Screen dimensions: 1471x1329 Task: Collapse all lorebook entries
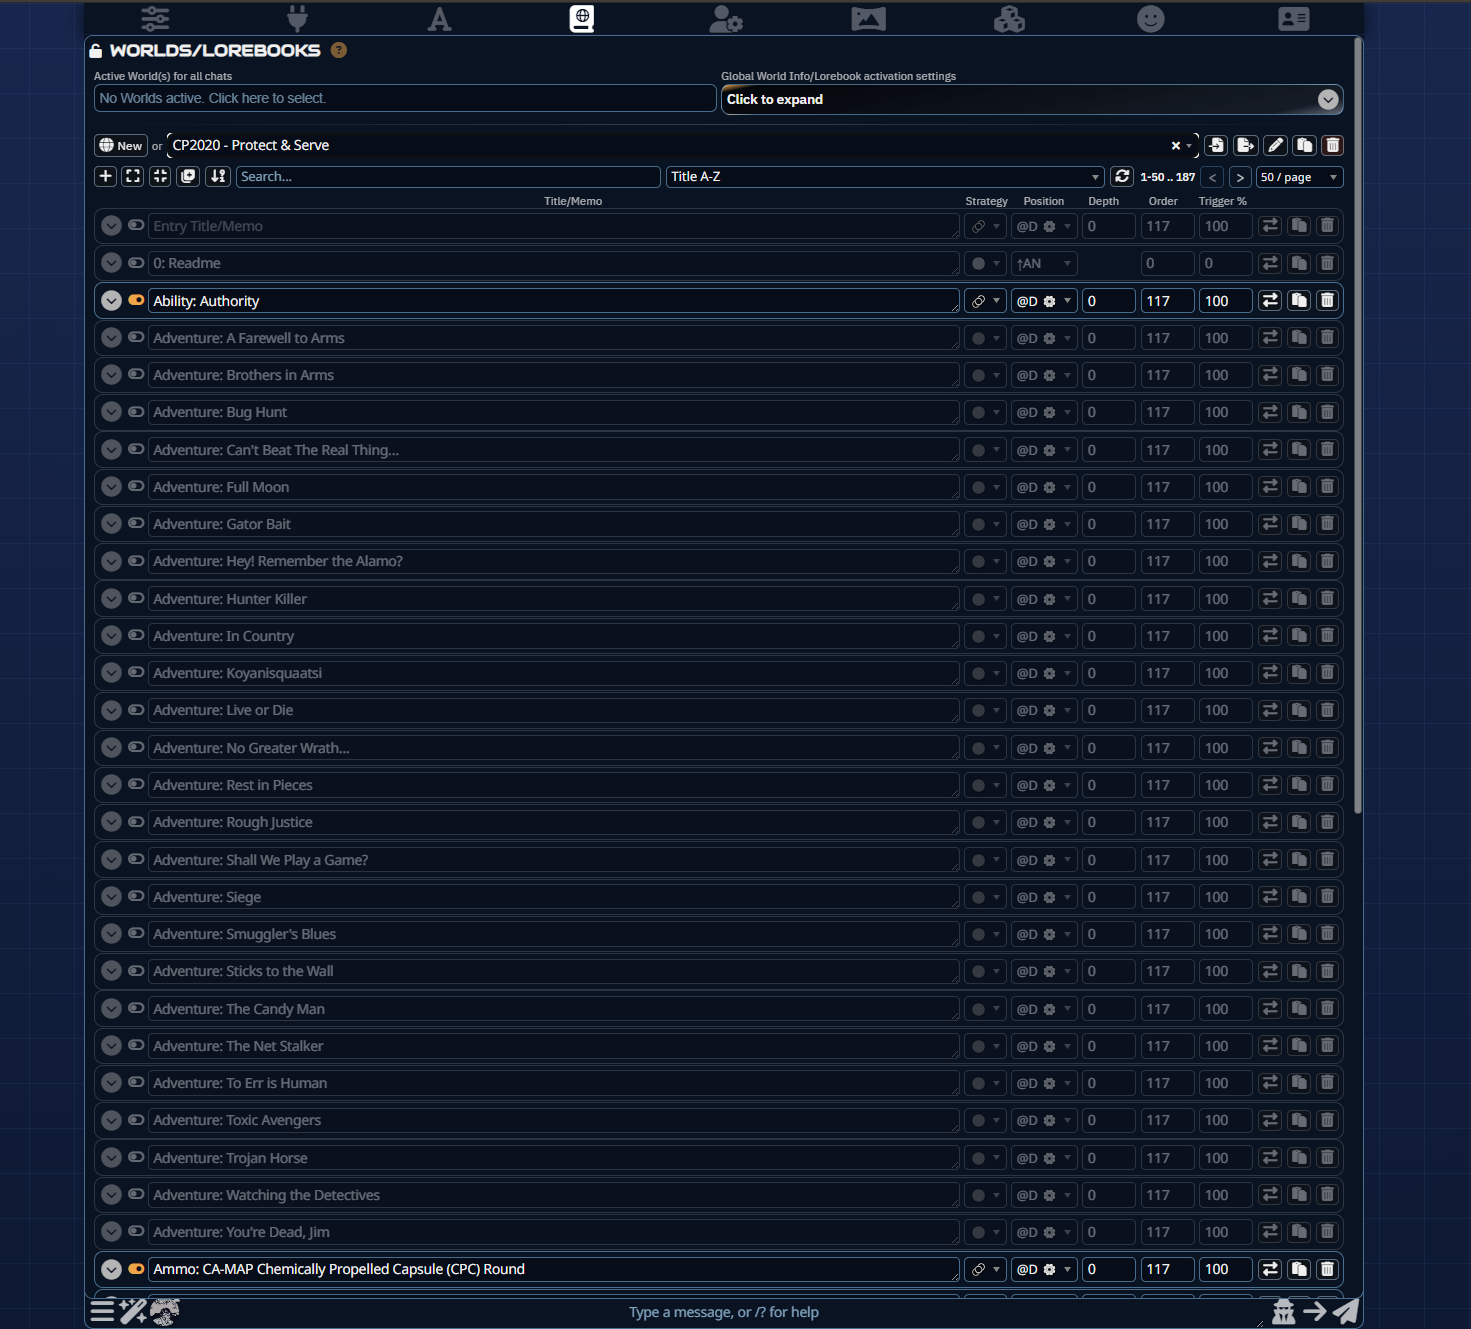pyautogui.click(x=160, y=176)
